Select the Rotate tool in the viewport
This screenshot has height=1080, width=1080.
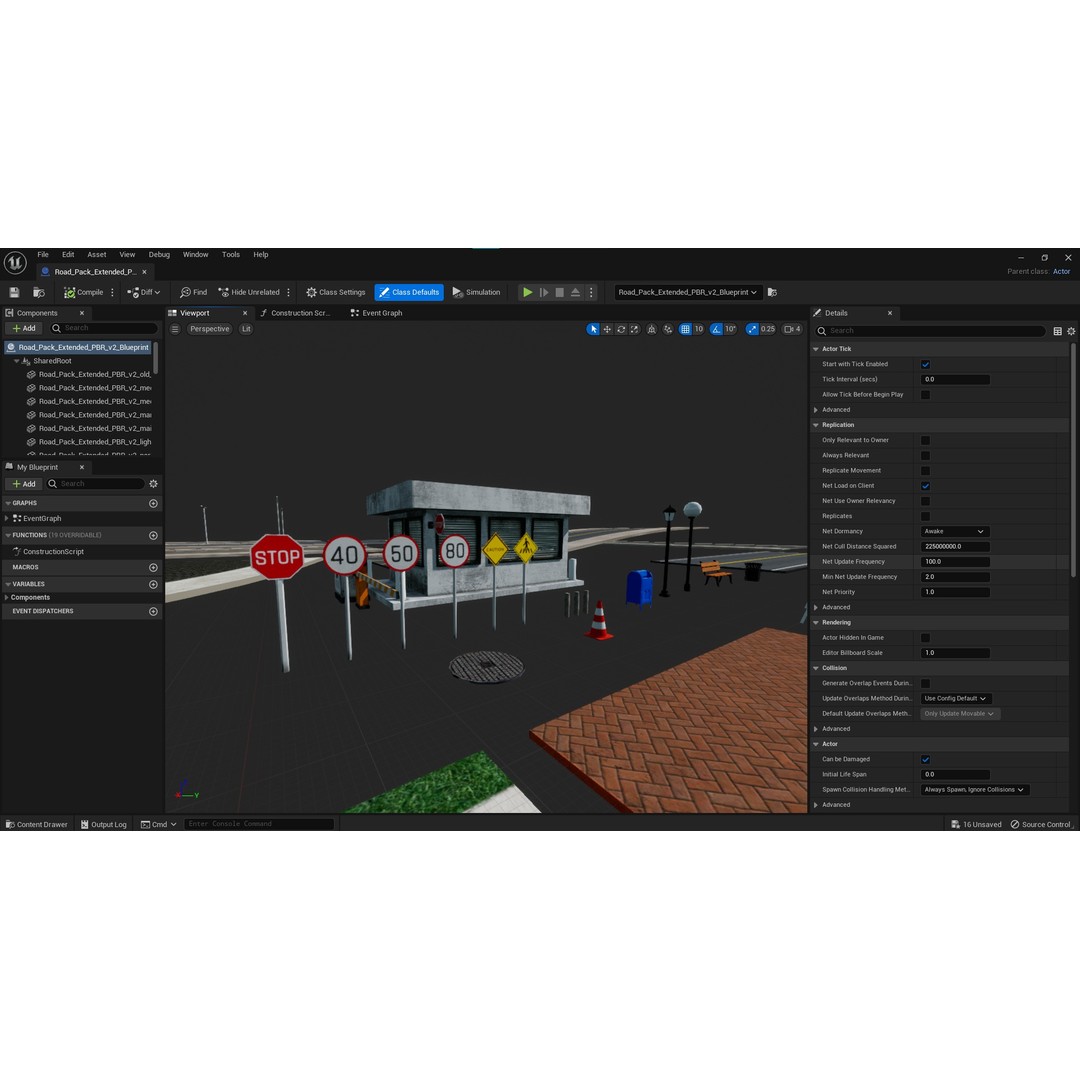(620, 329)
